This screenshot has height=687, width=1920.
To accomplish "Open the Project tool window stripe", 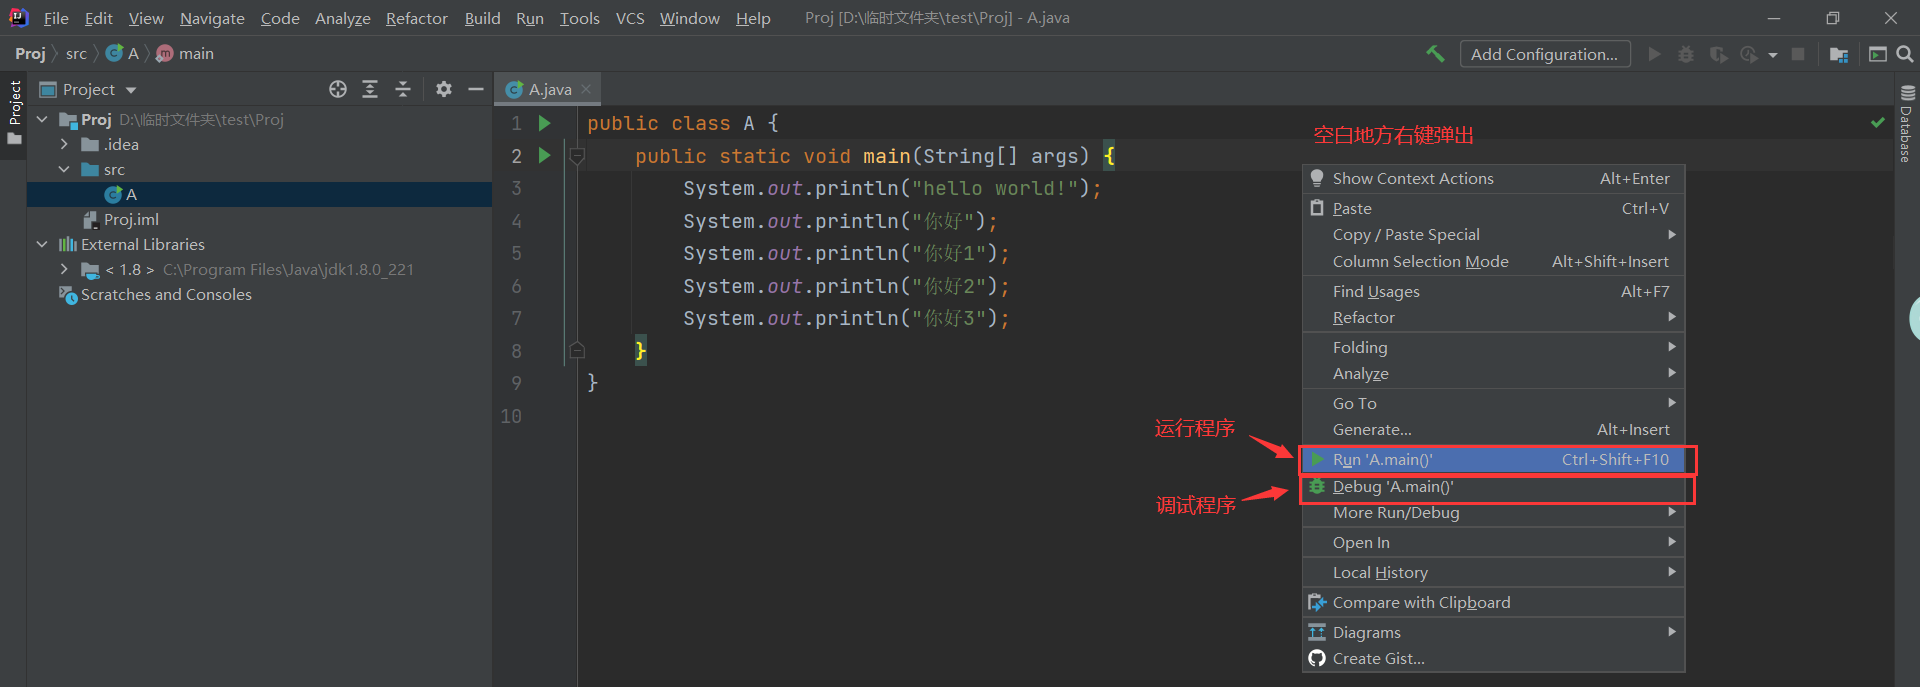I will coord(14,112).
